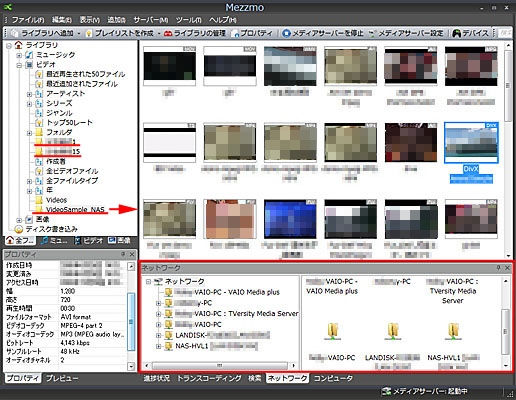Expand the 画像 tree node

coord(19,220)
